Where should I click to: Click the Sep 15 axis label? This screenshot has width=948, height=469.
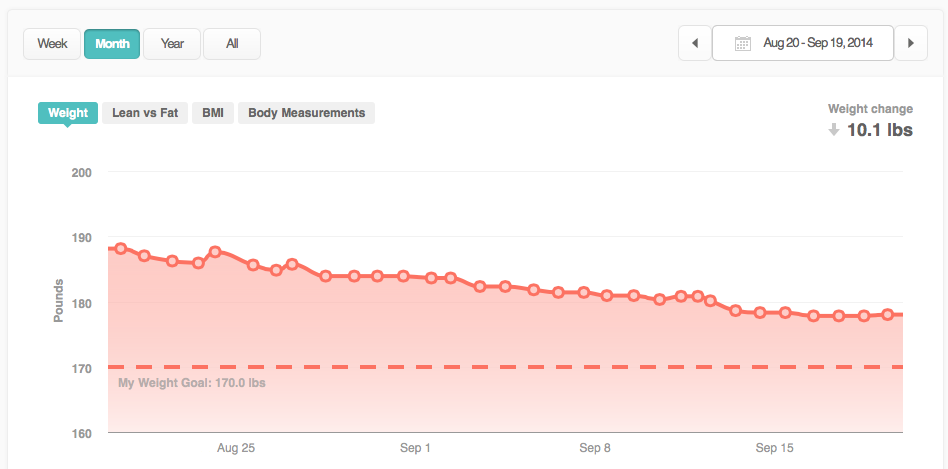point(775,448)
